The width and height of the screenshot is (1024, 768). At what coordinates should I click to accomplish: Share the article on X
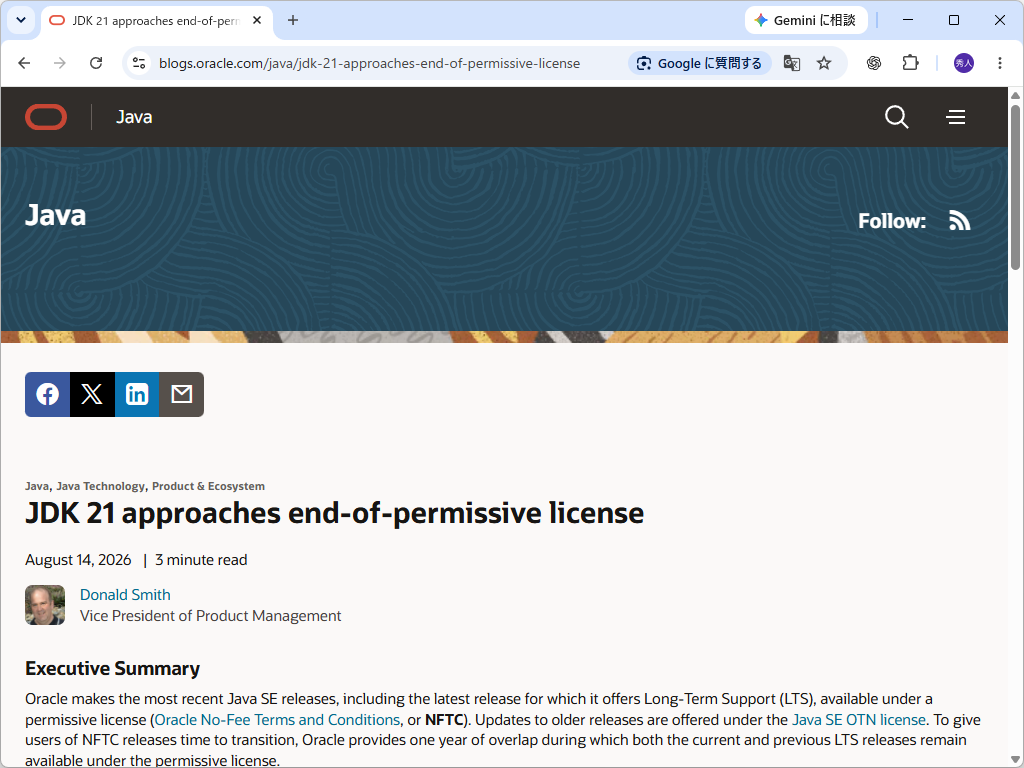(x=92, y=394)
